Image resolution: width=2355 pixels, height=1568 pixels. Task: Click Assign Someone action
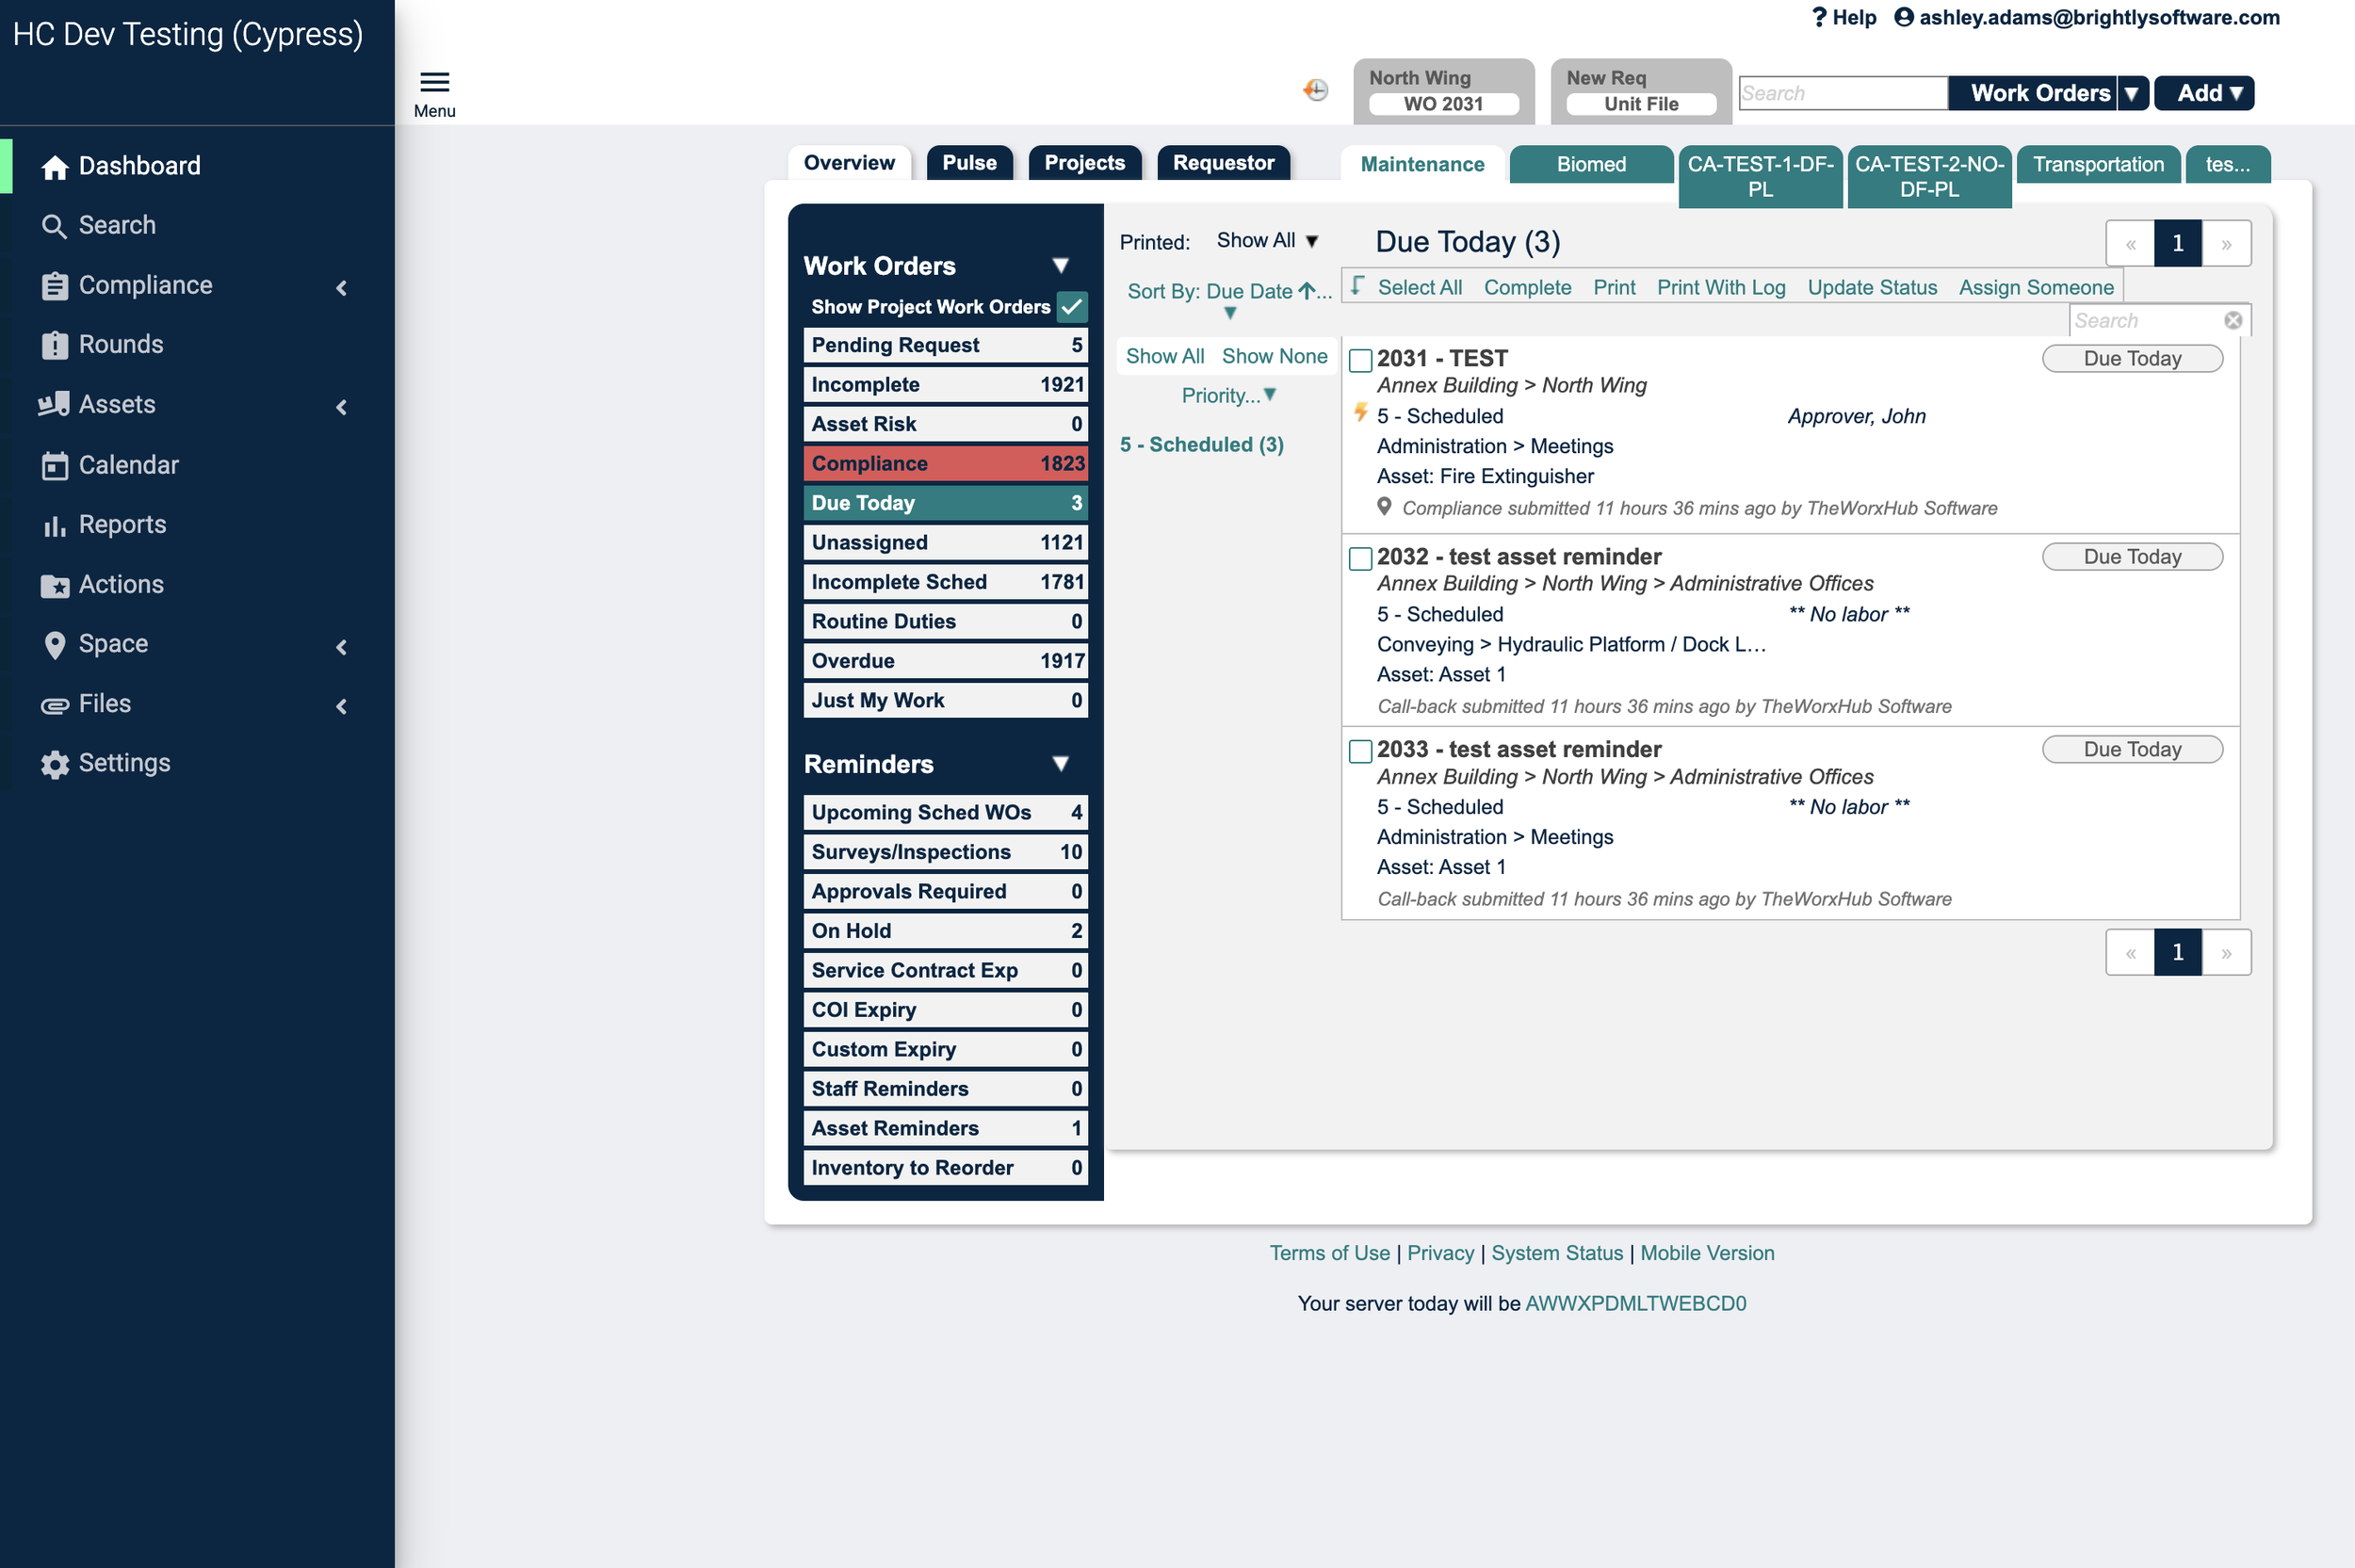click(2035, 288)
